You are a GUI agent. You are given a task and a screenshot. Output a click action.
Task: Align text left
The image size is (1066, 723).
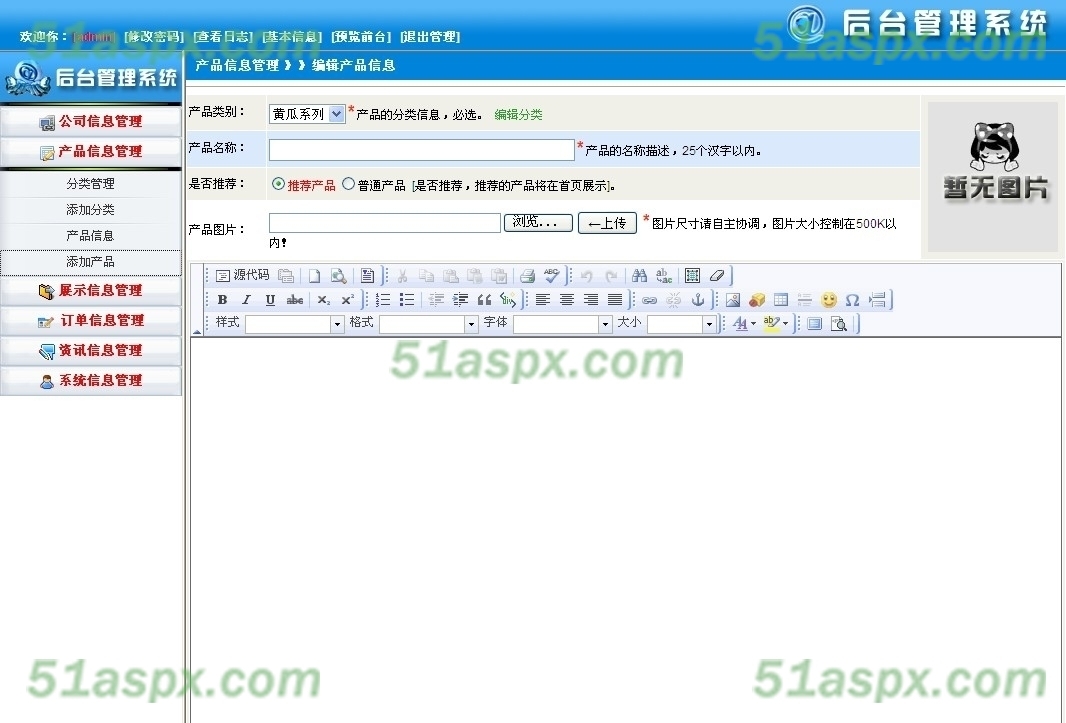coord(543,300)
